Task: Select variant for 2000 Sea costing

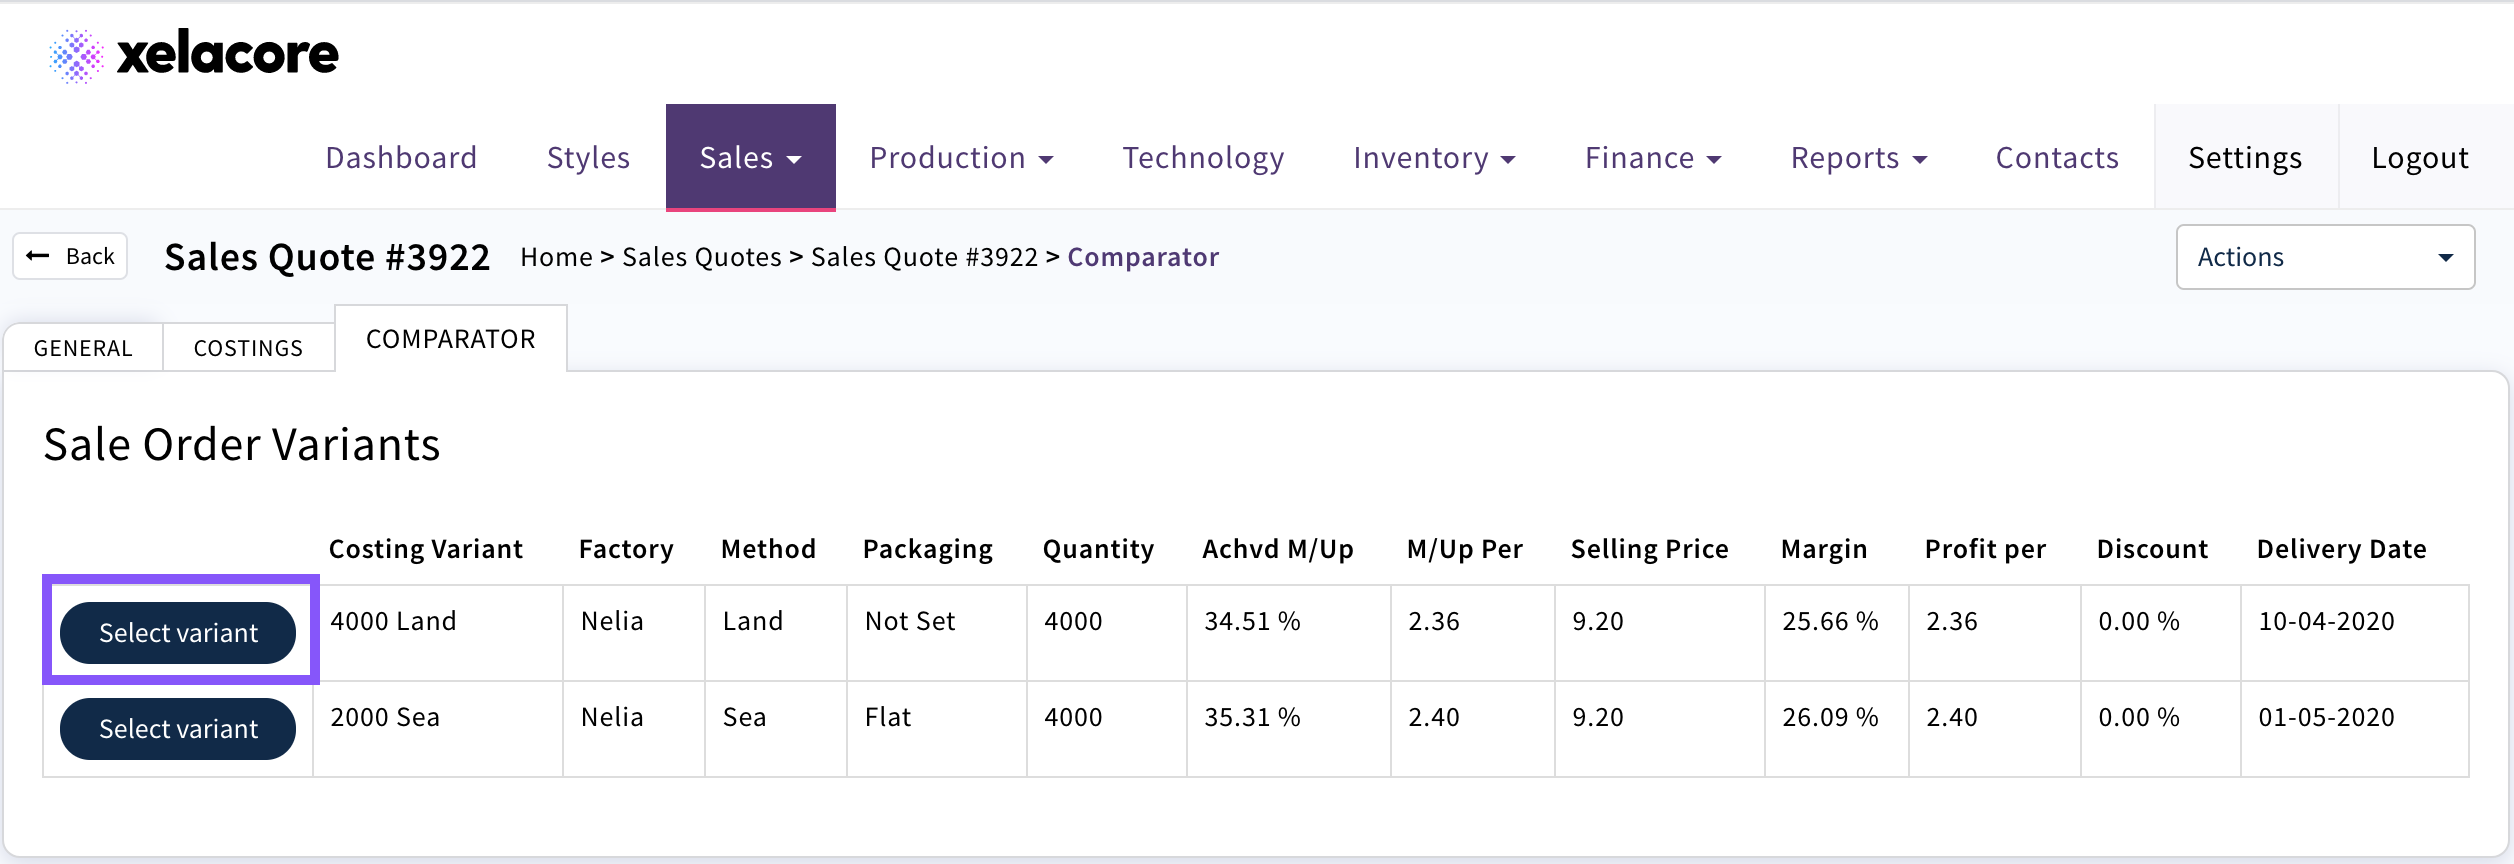Action: (178, 729)
